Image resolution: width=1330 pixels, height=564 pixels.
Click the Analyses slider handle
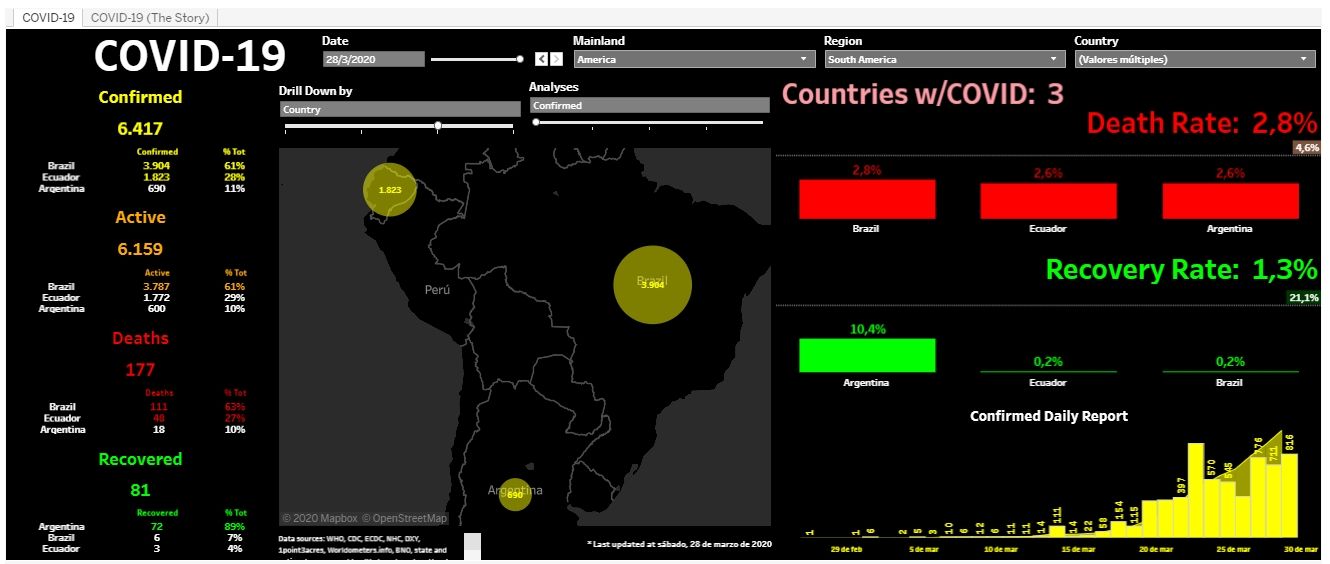536,122
